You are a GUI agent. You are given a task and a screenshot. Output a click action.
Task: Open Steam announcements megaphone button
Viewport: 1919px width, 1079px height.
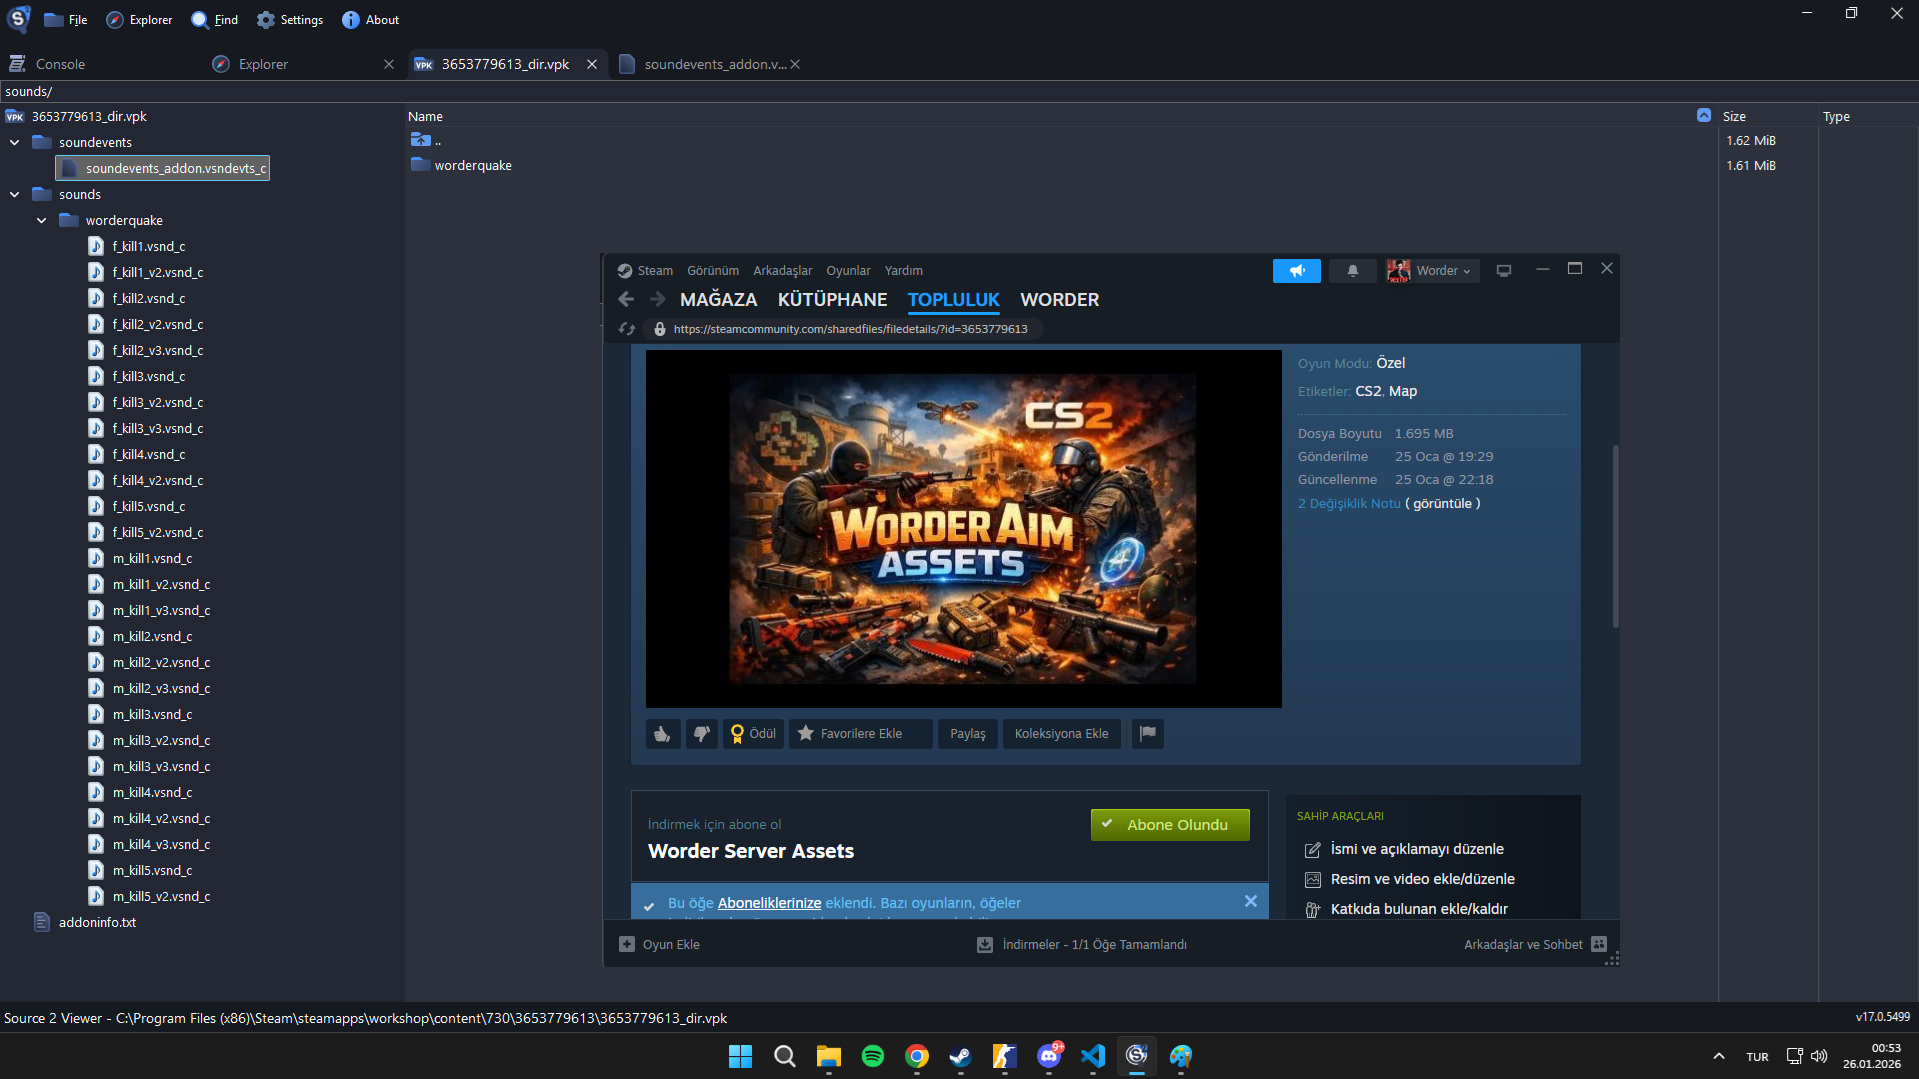coord(1296,271)
